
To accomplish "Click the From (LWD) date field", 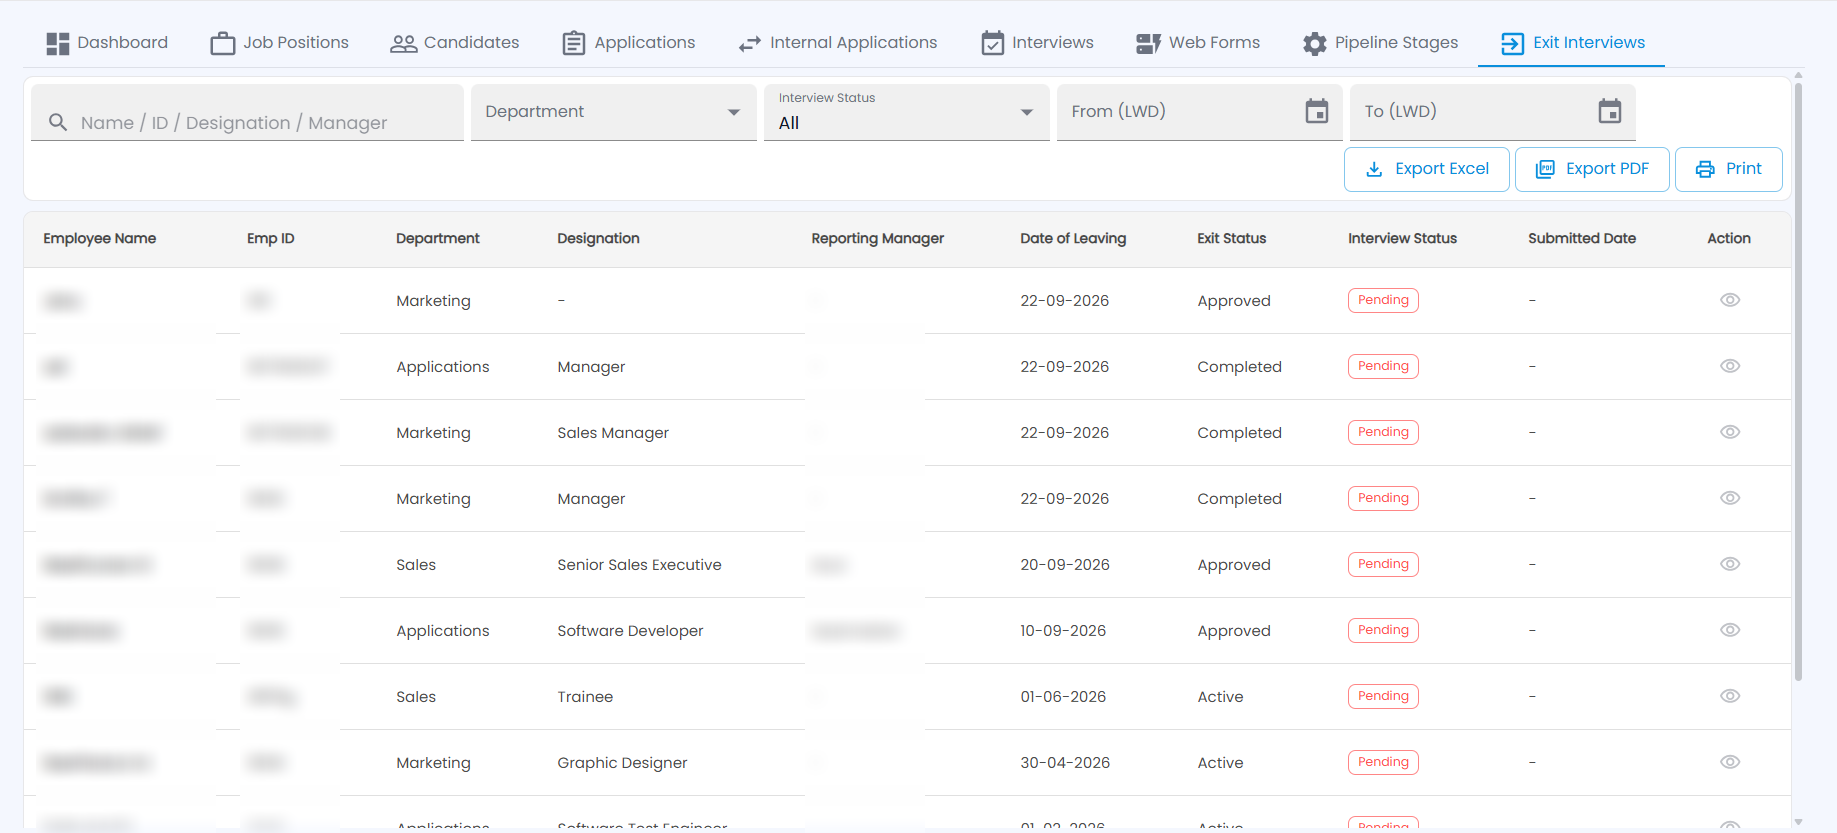I will (x=1199, y=112).
